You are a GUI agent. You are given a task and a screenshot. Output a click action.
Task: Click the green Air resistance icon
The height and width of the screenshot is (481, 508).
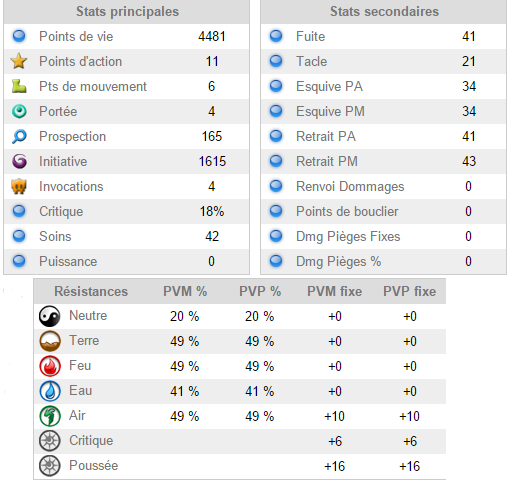tap(50, 416)
